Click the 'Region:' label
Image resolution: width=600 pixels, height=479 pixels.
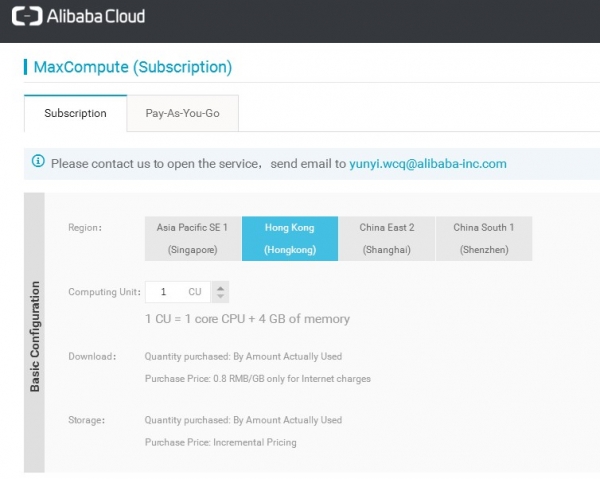point(85,228)
